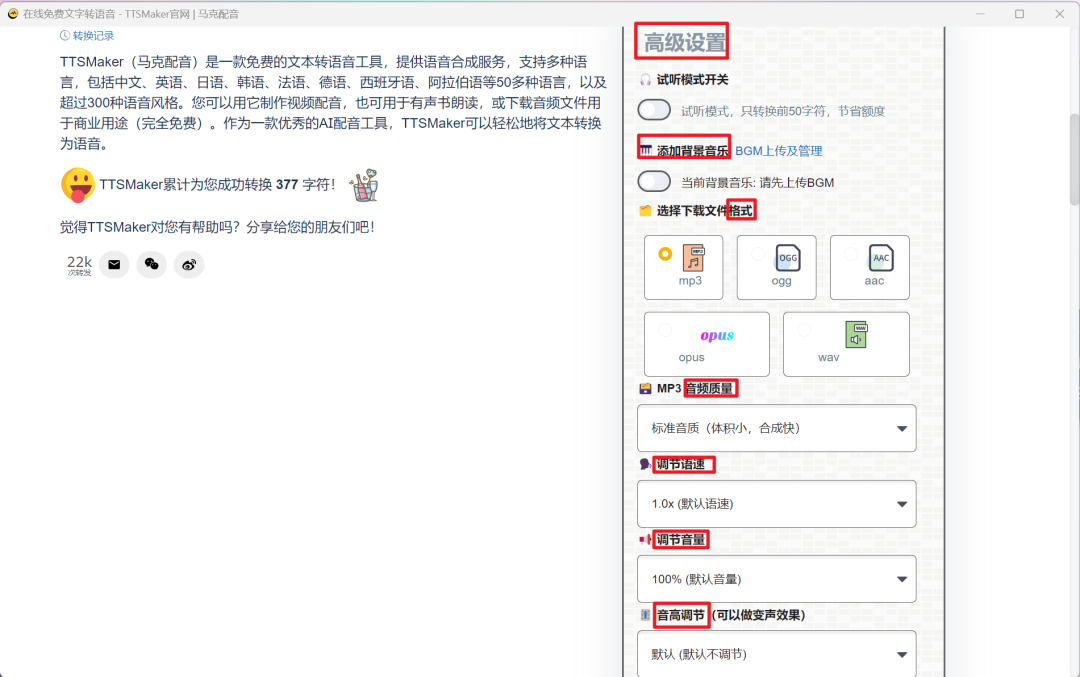Image resolution: width=1080 pixels, height=677 pixels.
Task: Click the celebration drinks emoji icon
Action: [x=364, y=185]
